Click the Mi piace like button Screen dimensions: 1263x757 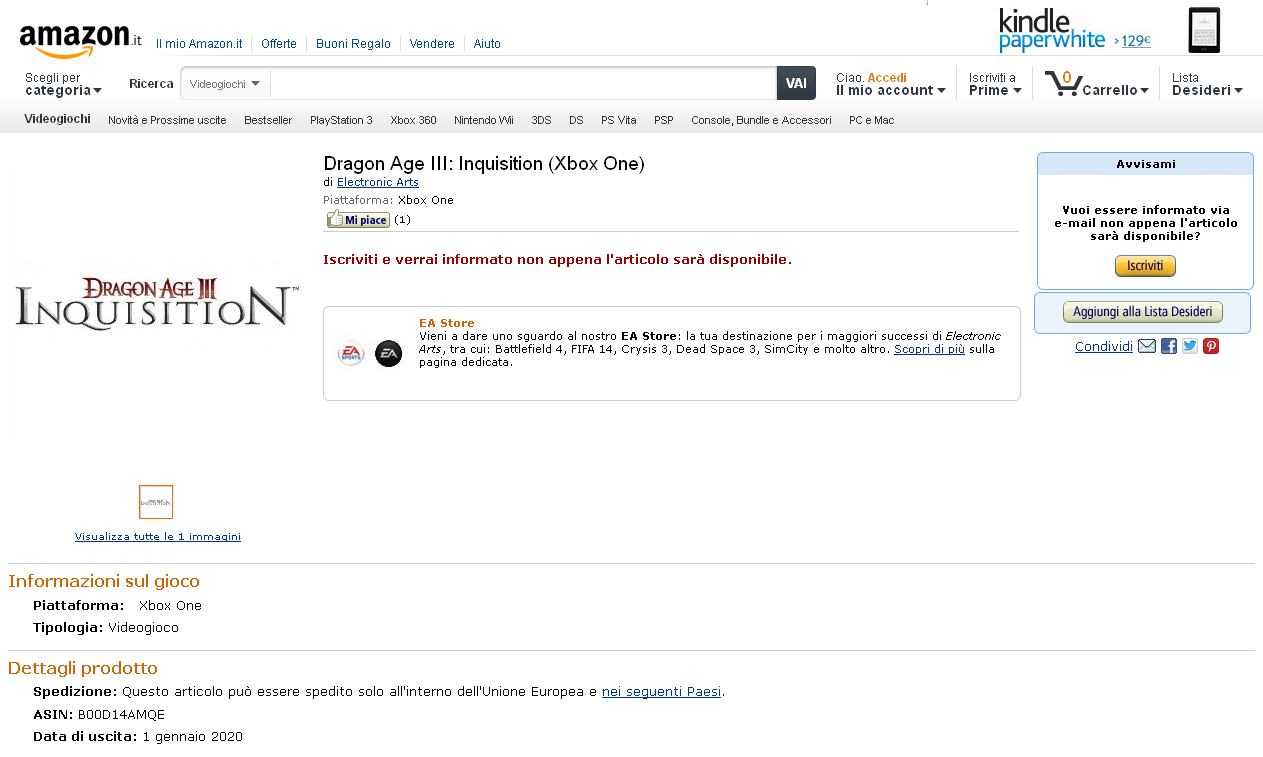(x=358, y=219)
